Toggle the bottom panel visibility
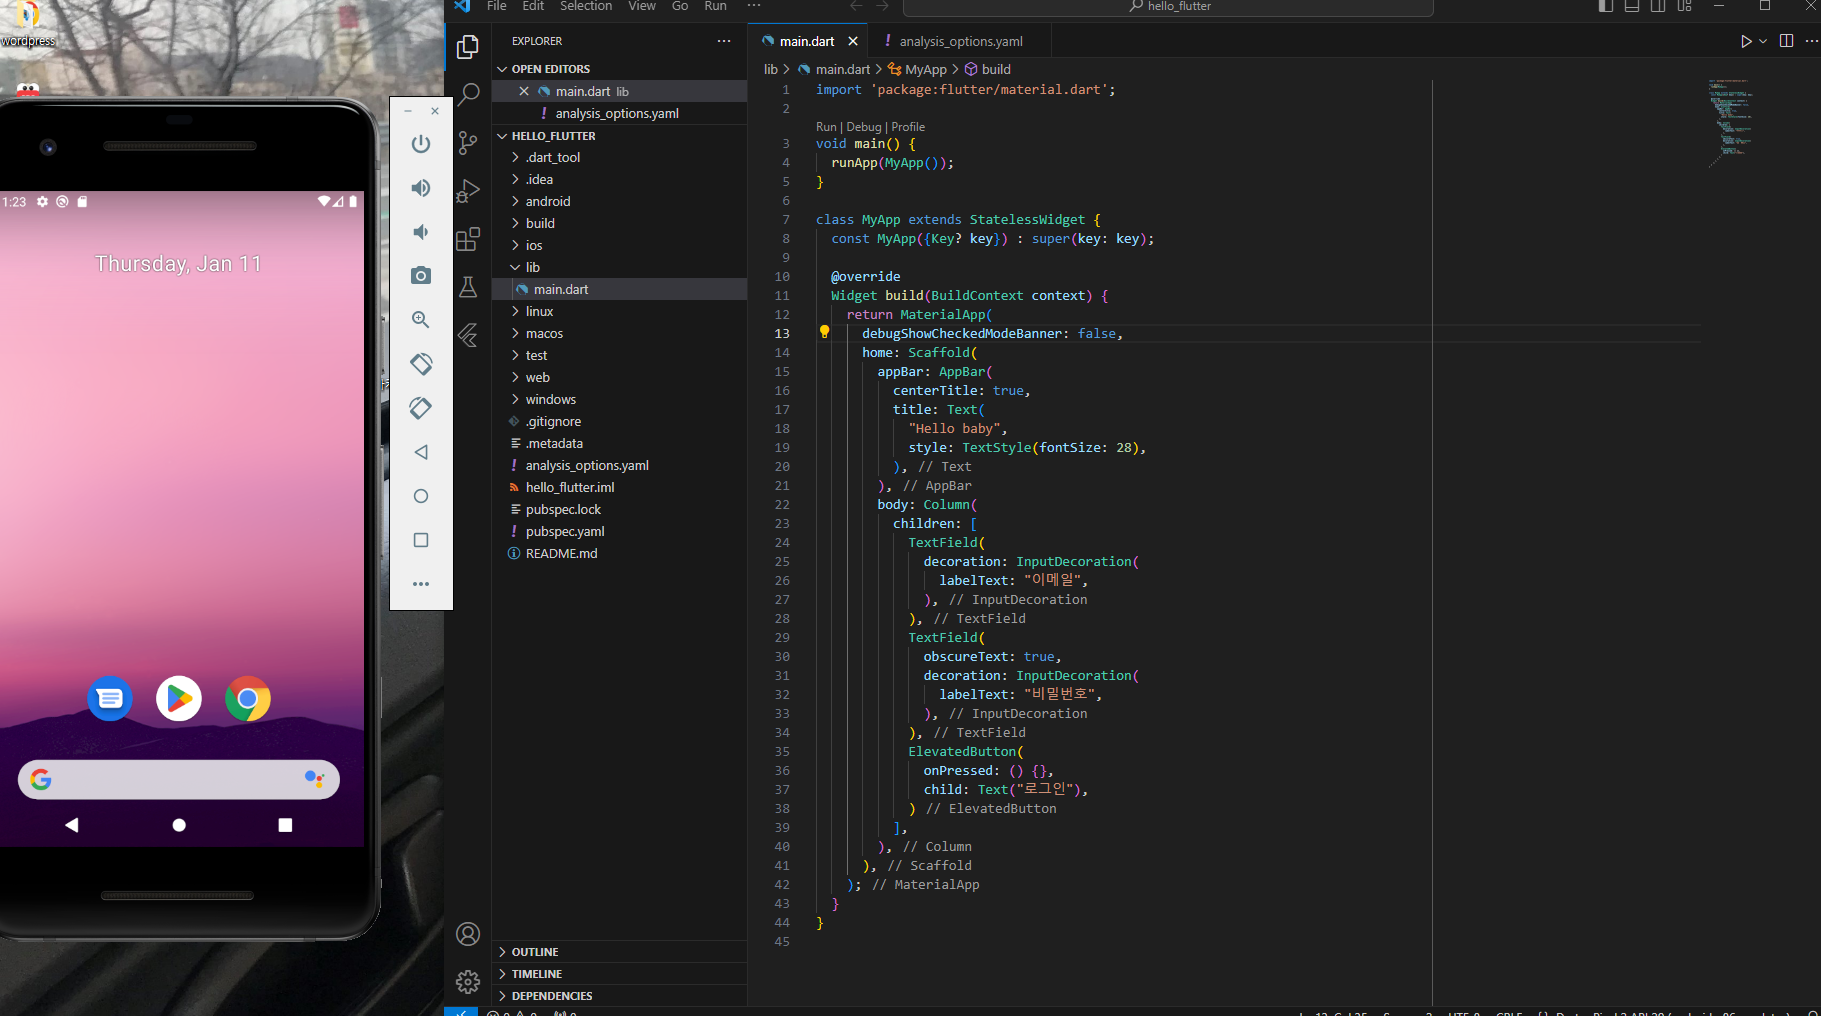This screenshot has height=1016, width=1821. click(x=1632, y=6)
